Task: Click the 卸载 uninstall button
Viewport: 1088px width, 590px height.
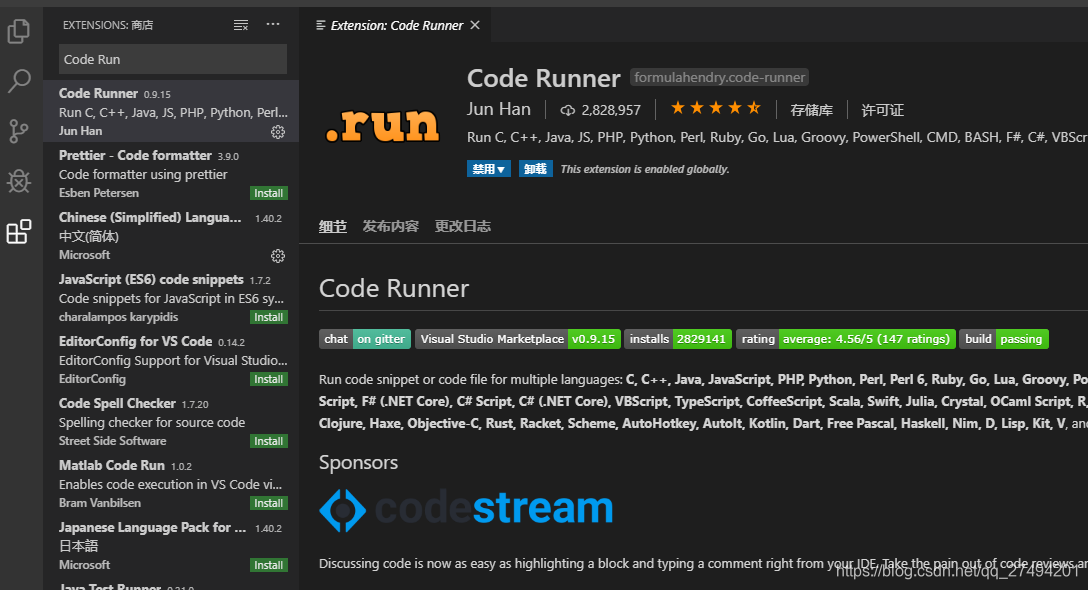Action: (x=536, y=169)
